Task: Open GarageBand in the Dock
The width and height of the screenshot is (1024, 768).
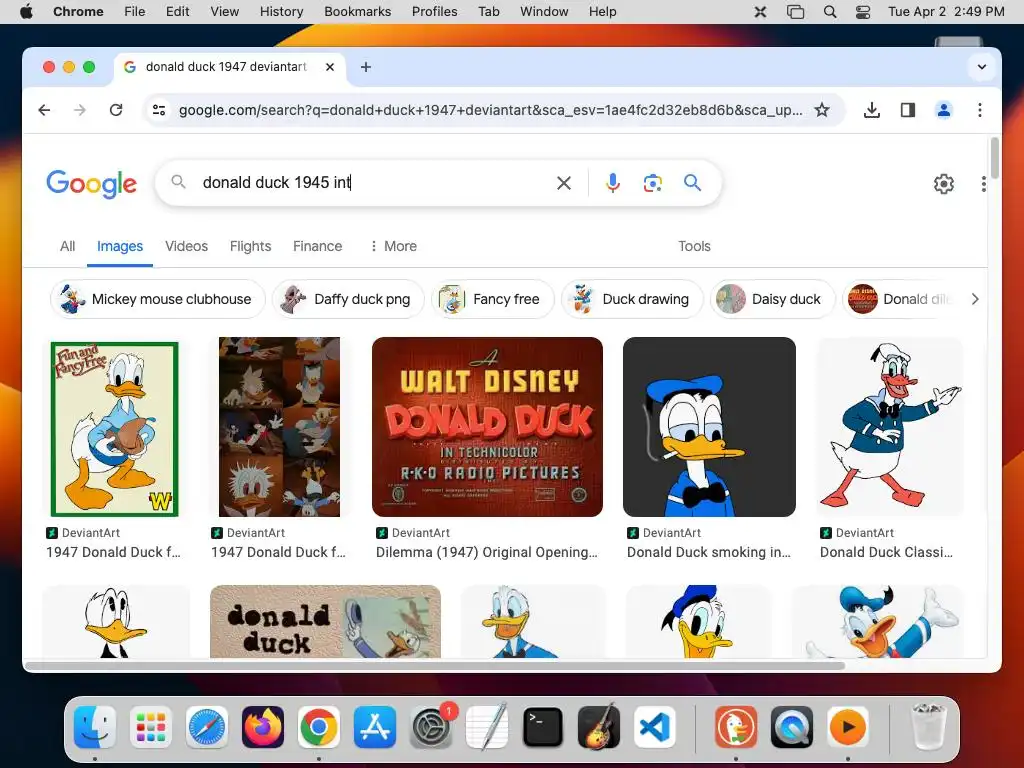Action: (x=599, y=726)
